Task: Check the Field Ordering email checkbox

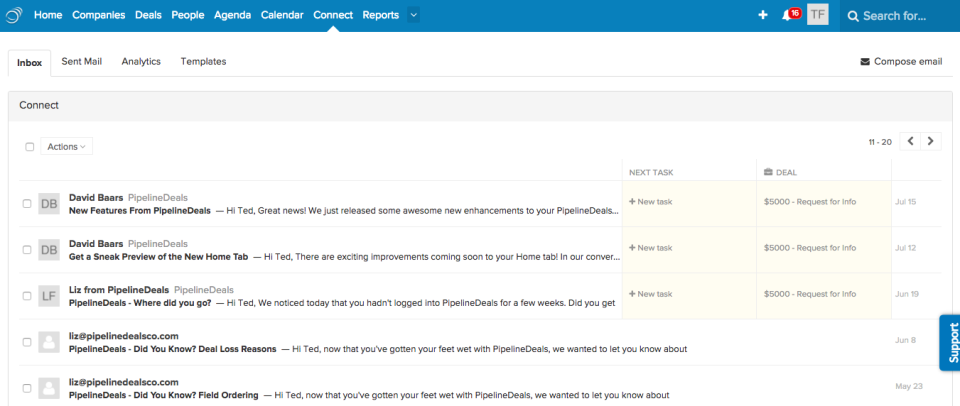Action: pyautogui.click(x=27, y=388)
